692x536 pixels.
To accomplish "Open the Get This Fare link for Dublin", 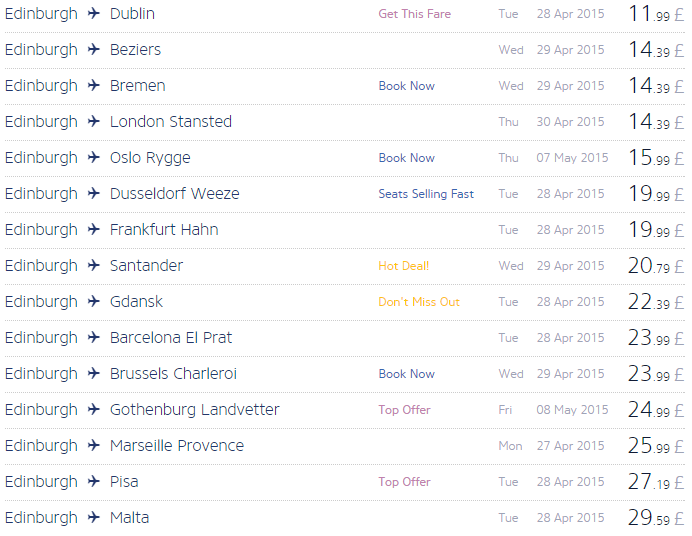I will (414, 14).
